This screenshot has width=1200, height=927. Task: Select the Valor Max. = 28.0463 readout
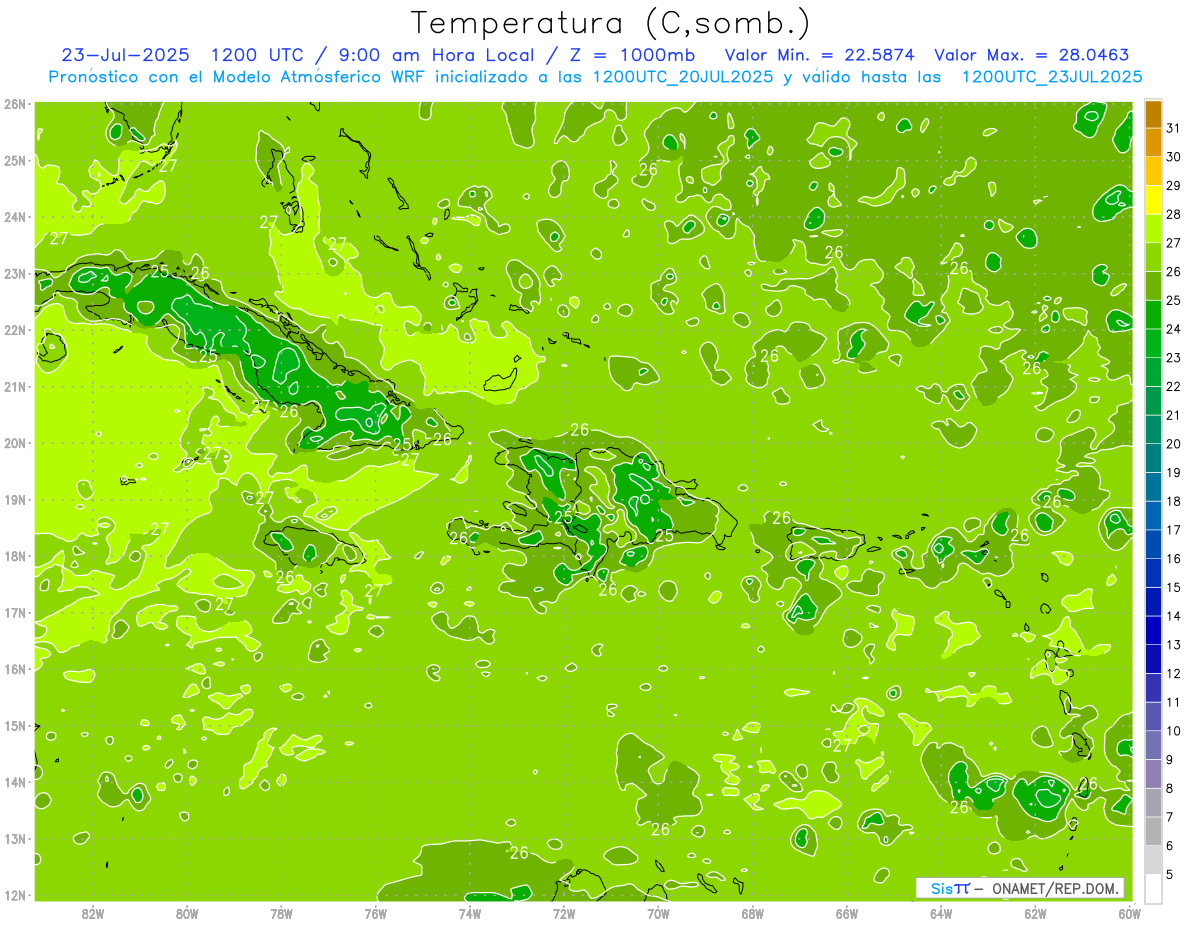click(1031, 54)
